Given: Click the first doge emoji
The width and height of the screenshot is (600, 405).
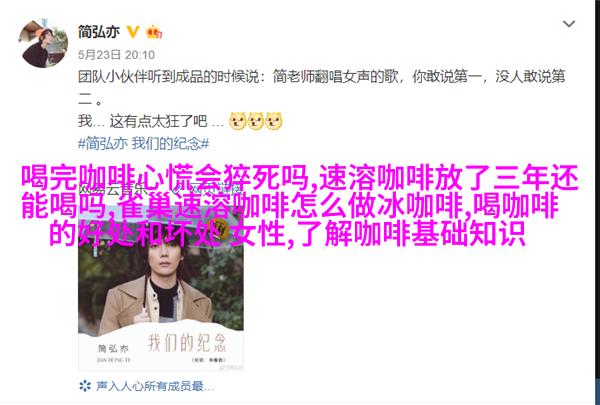Looking at the screenshot, I should pyautogui.click(x=238, y=121).
